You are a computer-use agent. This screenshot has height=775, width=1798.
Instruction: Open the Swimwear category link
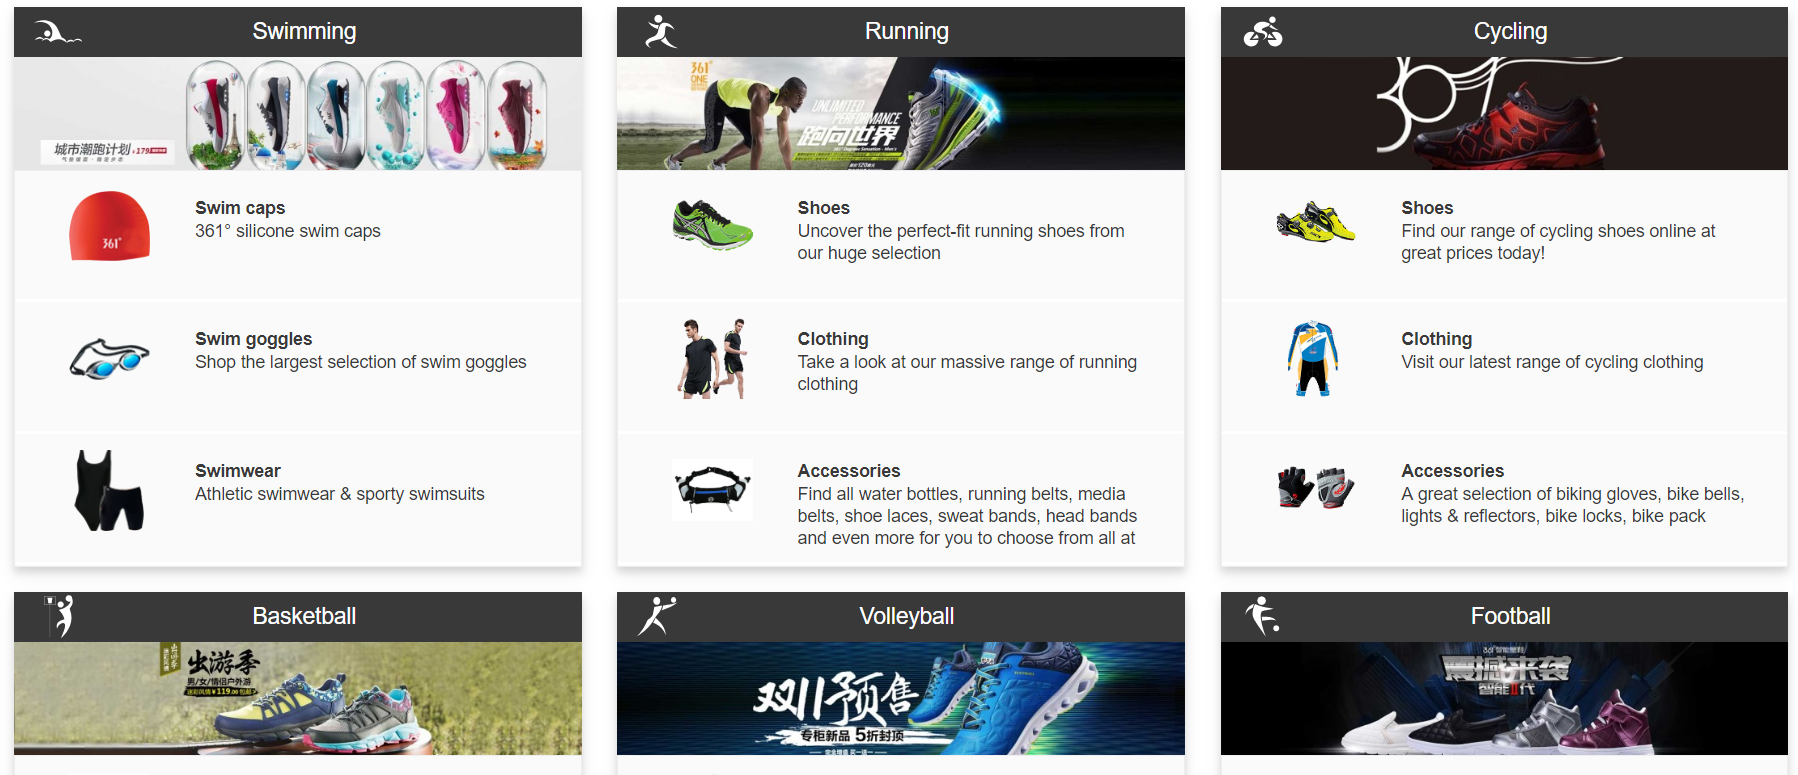pos(237,471)
